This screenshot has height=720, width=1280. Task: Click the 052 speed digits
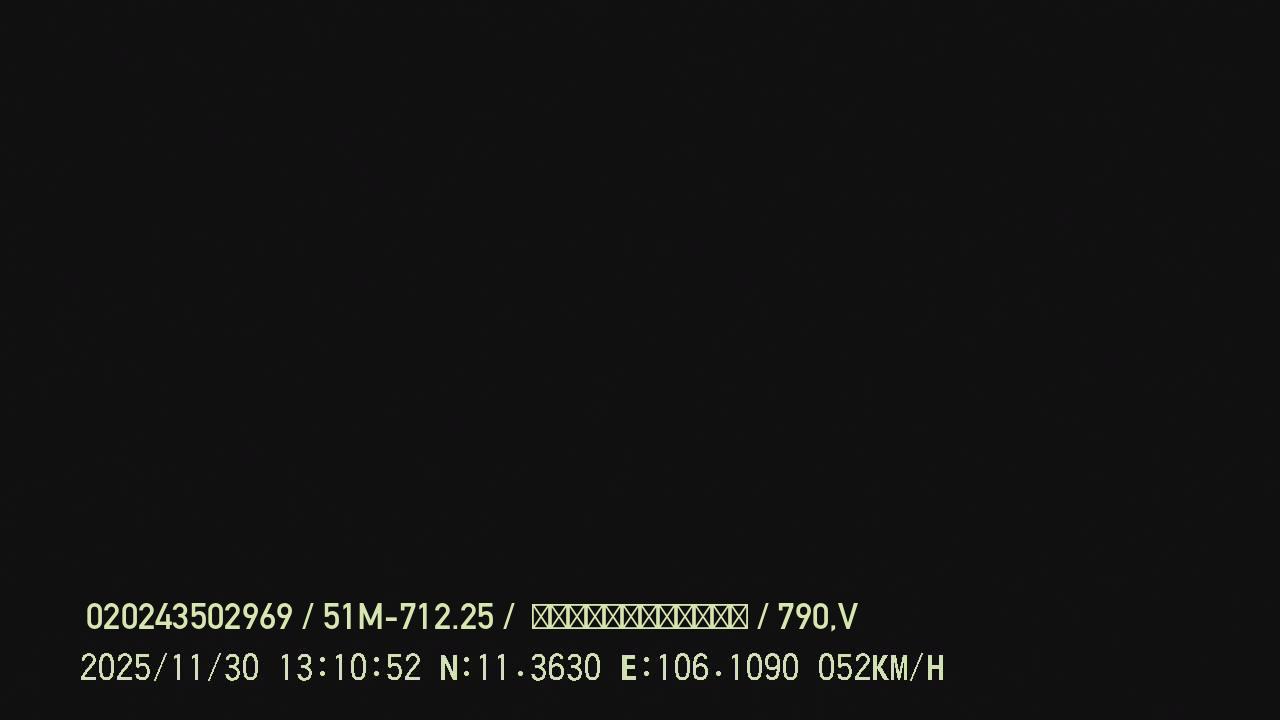[844, 668]
